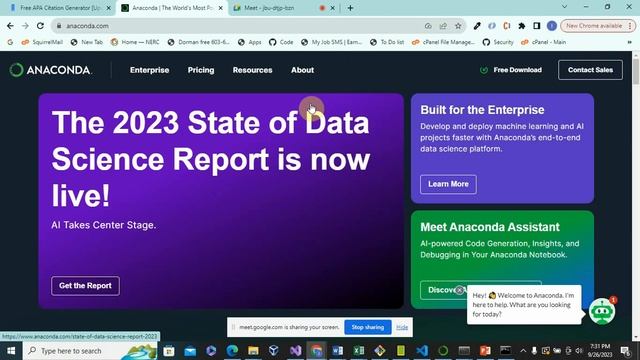Viewport: 640px width, 360px height.
Task: Open the About menu
Action: click(x=302, y=70)
